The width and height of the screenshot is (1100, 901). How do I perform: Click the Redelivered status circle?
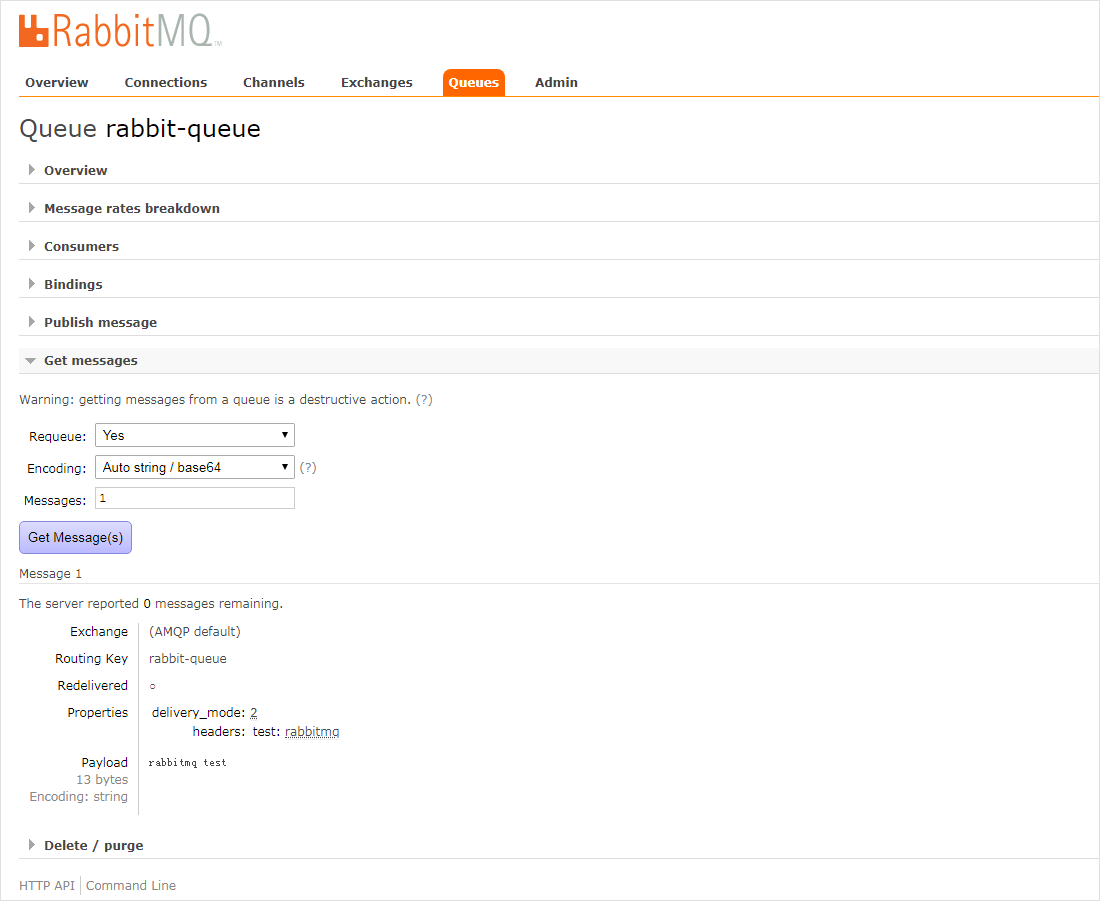152,686
